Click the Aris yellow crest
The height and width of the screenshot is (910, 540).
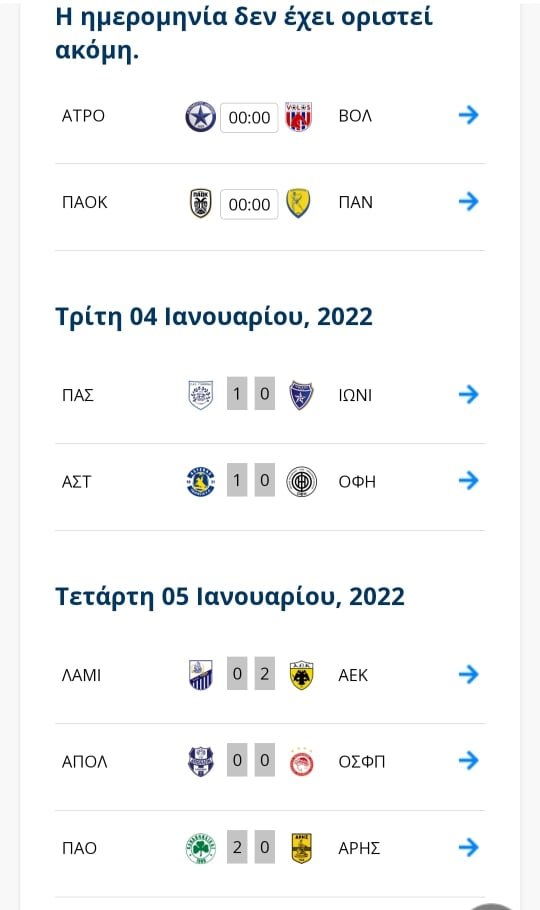click(301, 848)
